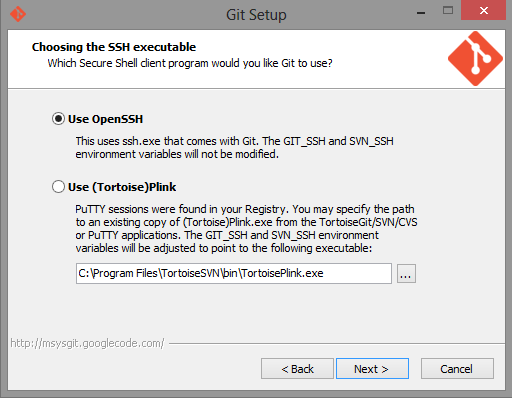Image resolution: width=512 pixels, height=398 pixels.
Task: Click the OpenSSH description about ssh.exe
Action: [x=234, y=148]
